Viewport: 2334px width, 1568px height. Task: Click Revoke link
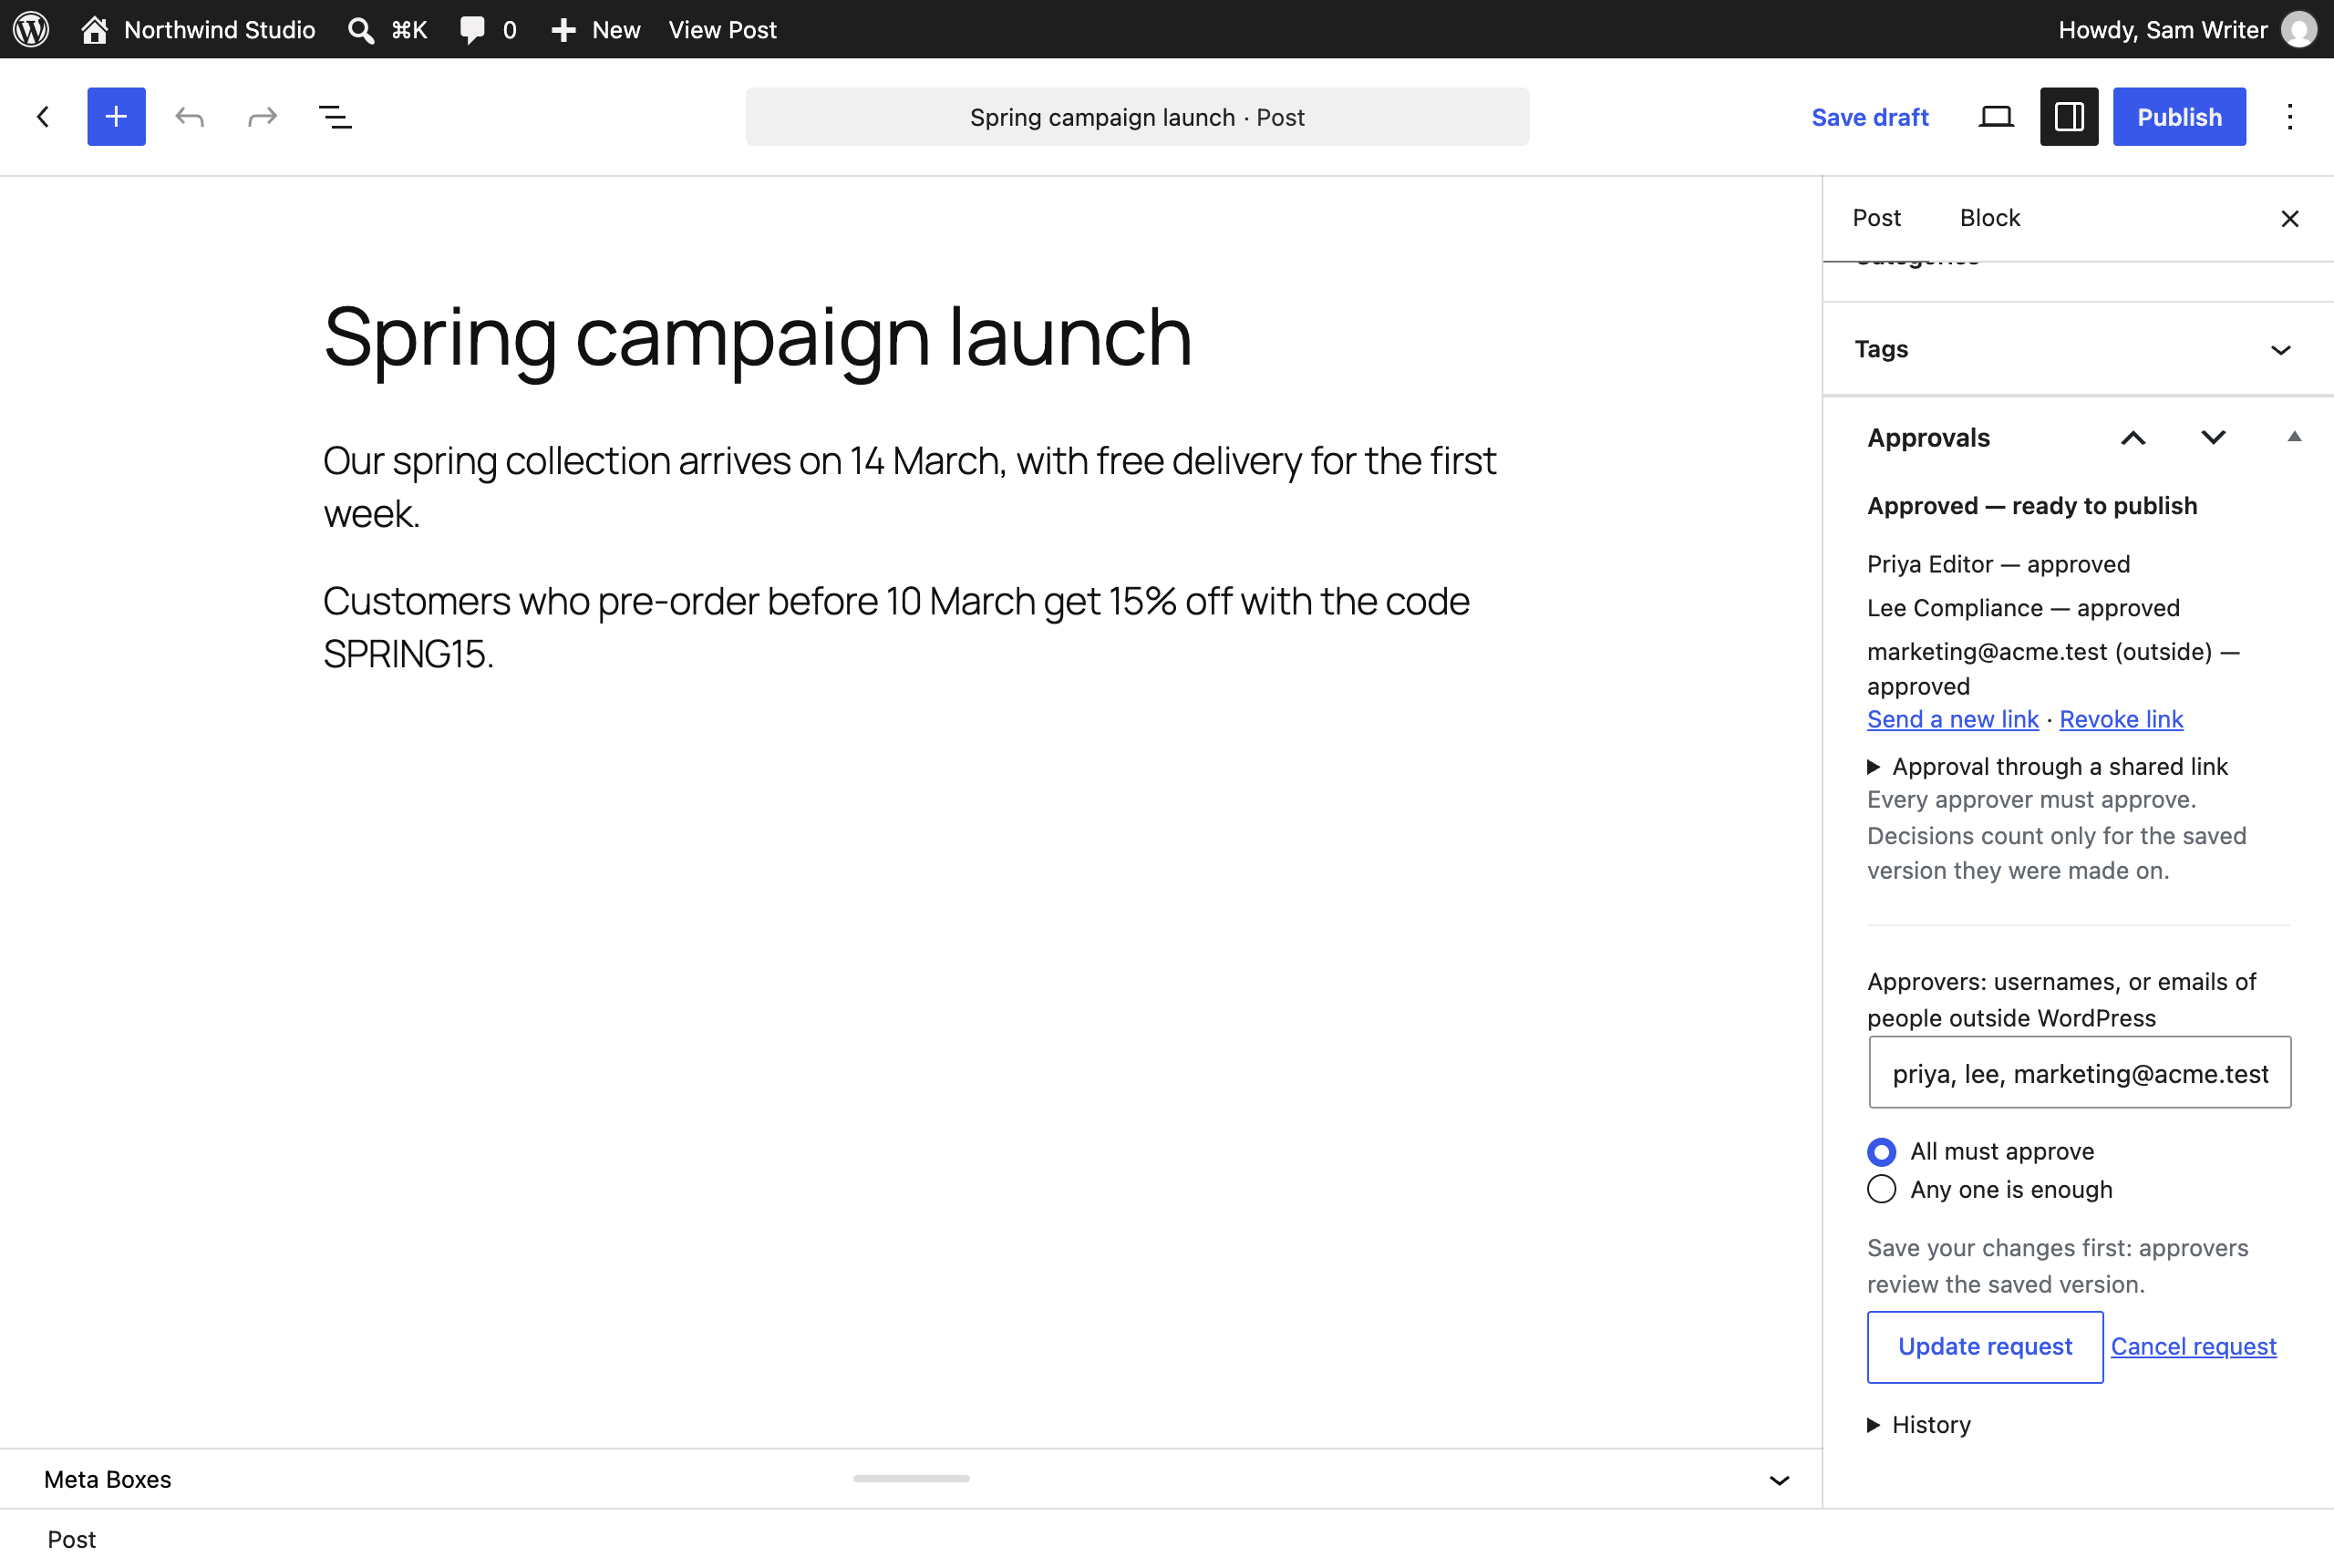click(2121, 719)
